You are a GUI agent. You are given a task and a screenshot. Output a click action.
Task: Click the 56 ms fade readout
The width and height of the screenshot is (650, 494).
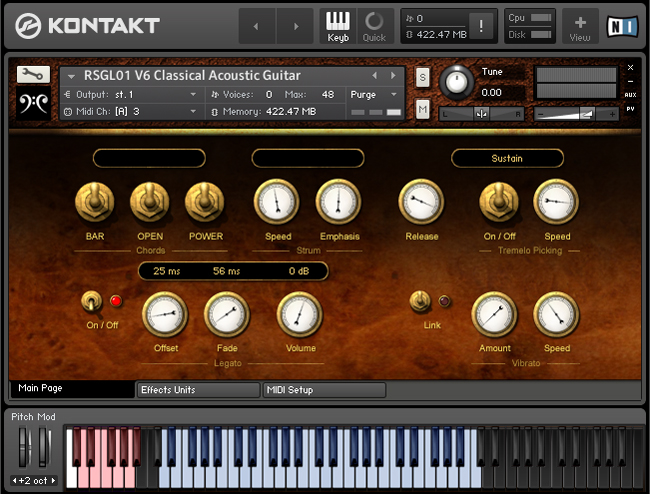[226, 271]
